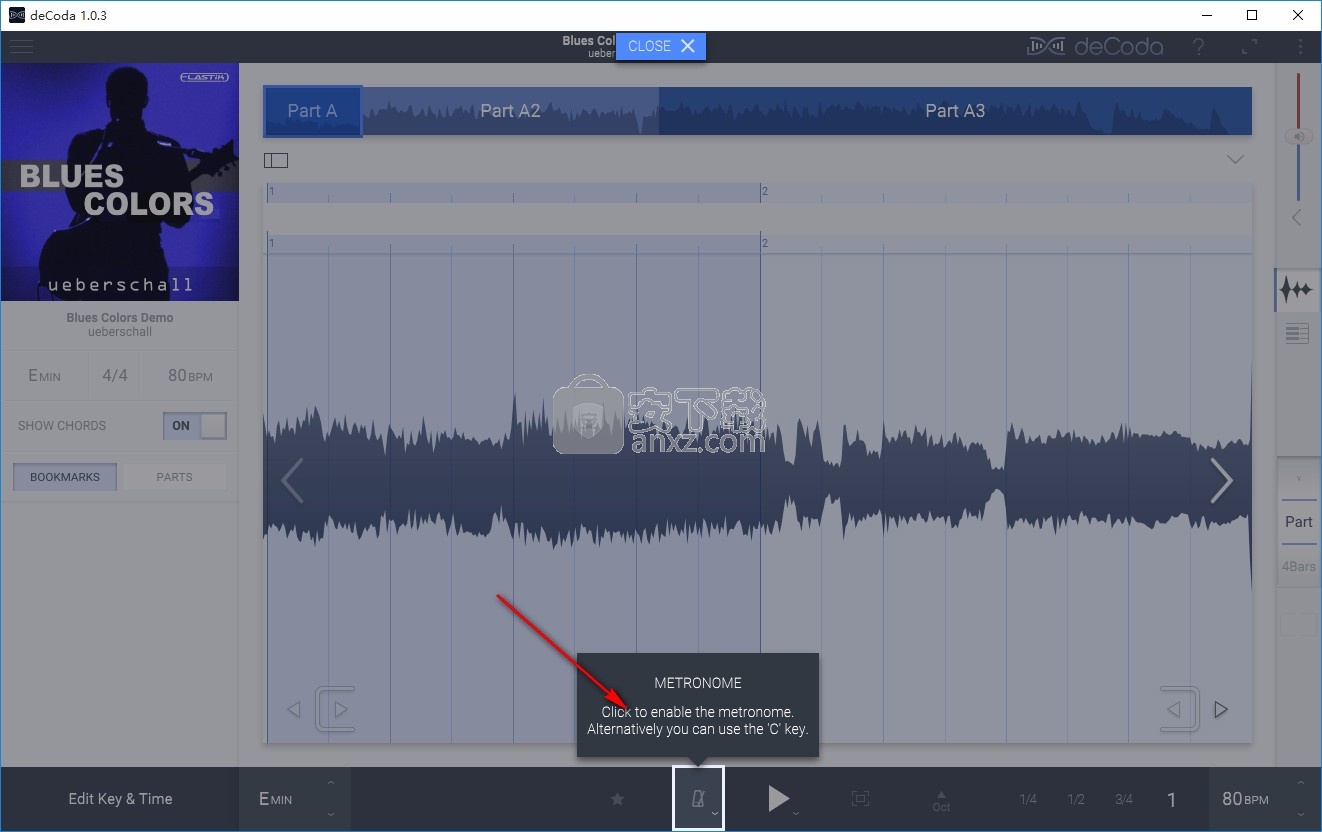Collapse the right sidebar with chevron
The width and height of the screenshot is (1322, 832).
coord(1297,217)
